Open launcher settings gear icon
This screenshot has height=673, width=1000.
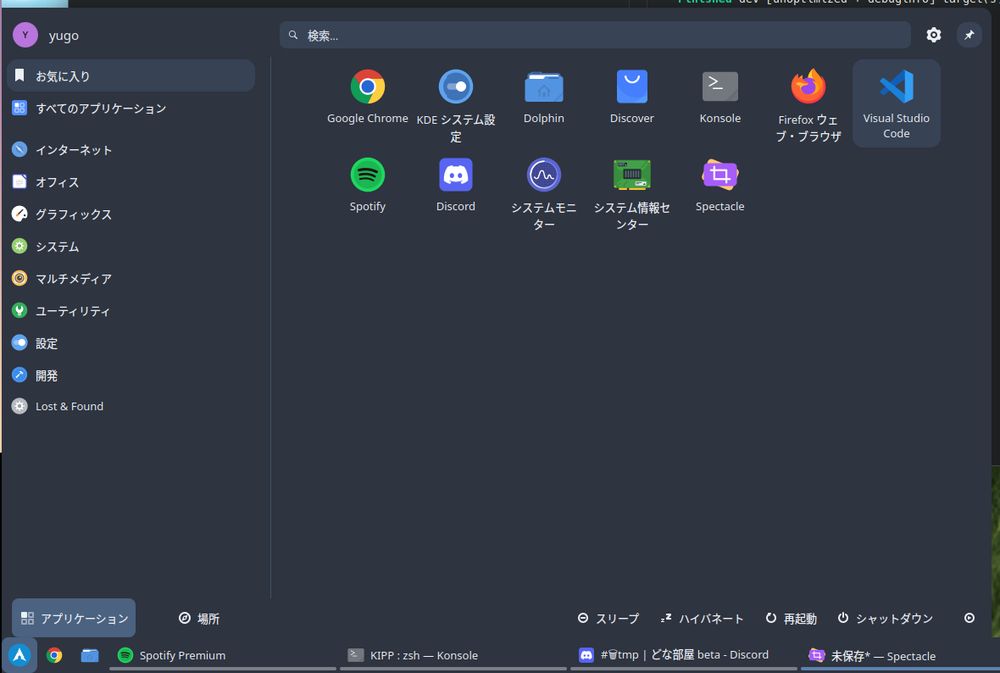coord(933,35)
